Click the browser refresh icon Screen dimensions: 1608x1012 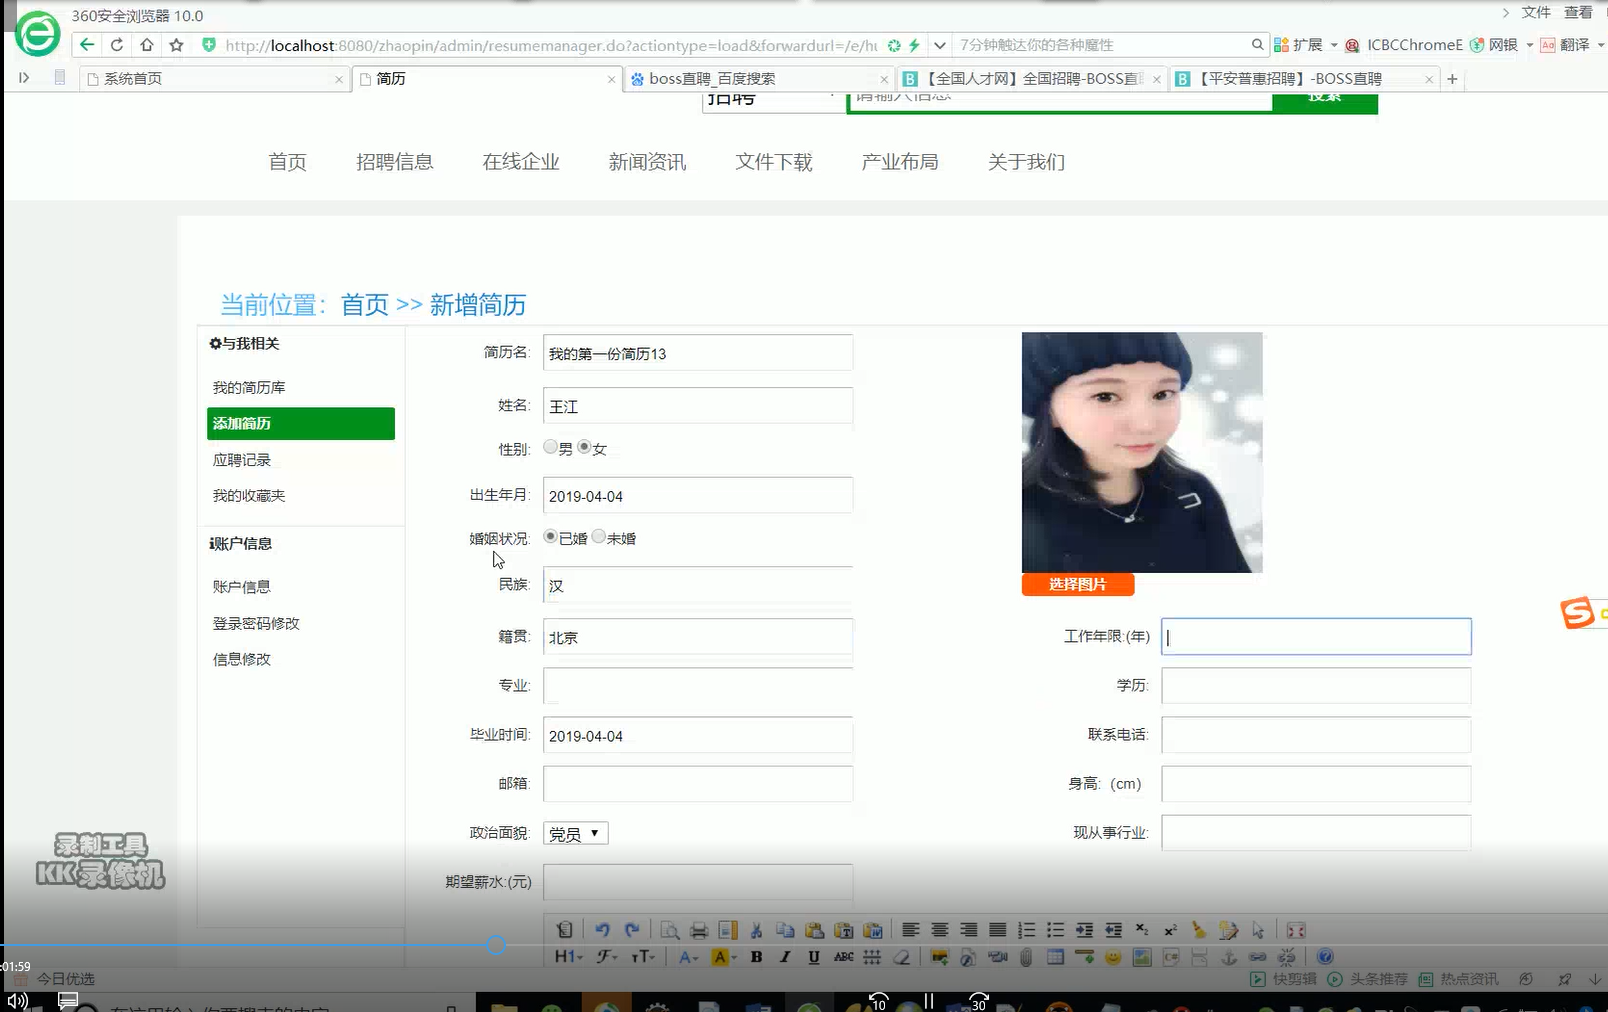tap(117, 45)
